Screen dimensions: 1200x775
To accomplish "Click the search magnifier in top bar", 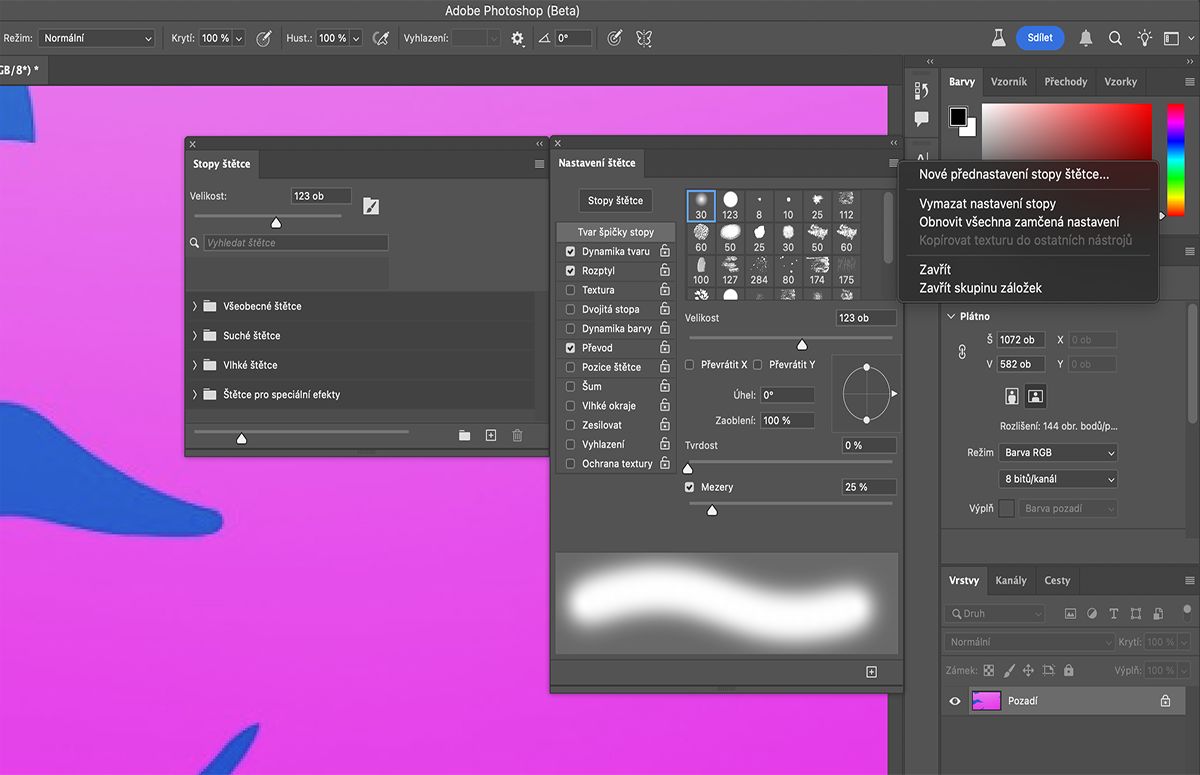I will point(1115,38).
